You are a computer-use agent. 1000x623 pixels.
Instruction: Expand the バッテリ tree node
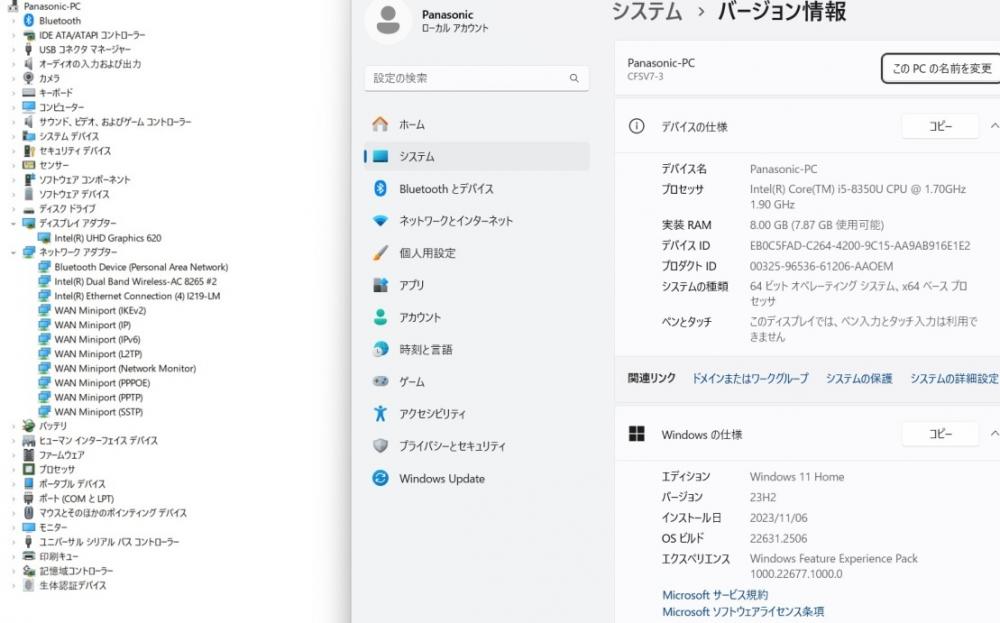tap(13, 425)
